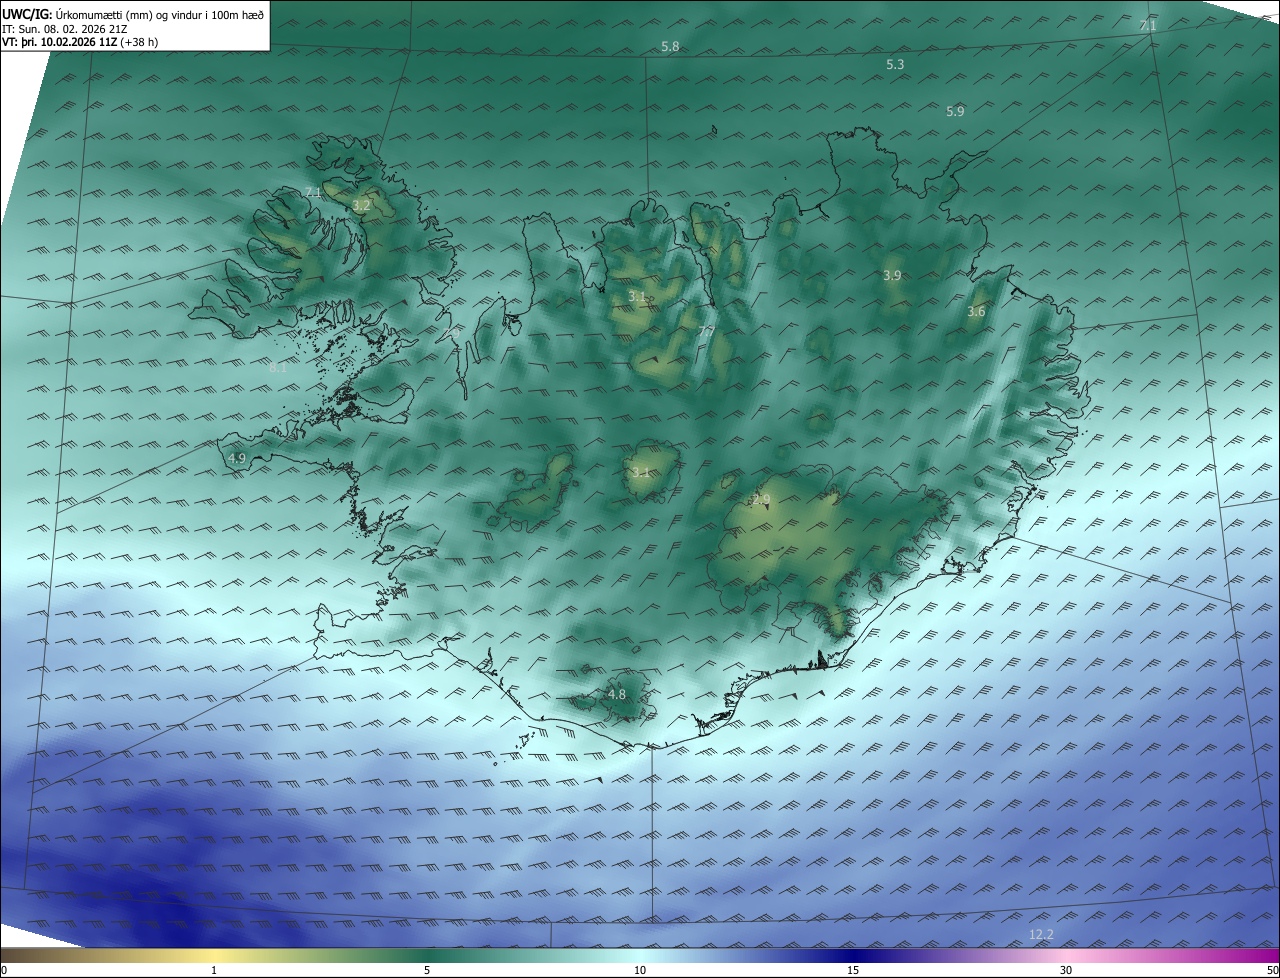Select the colorbar tick label 10

click(x=640, y=970)
